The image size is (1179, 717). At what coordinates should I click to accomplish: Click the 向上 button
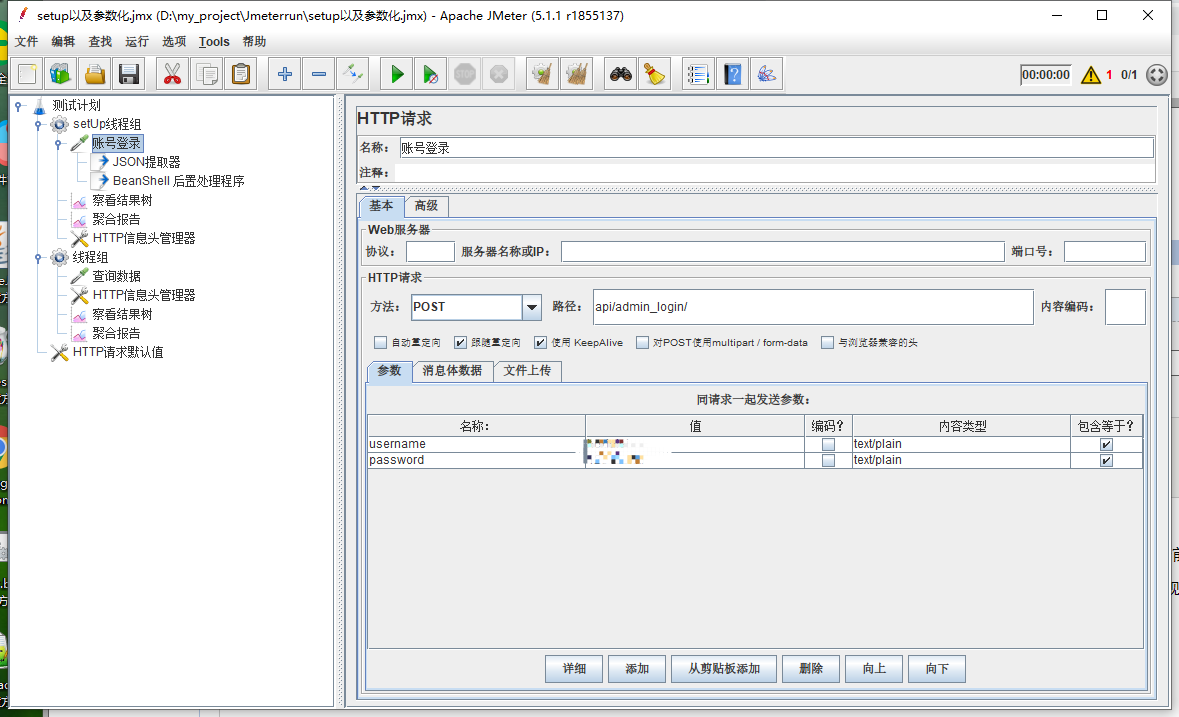click(874, 669)
